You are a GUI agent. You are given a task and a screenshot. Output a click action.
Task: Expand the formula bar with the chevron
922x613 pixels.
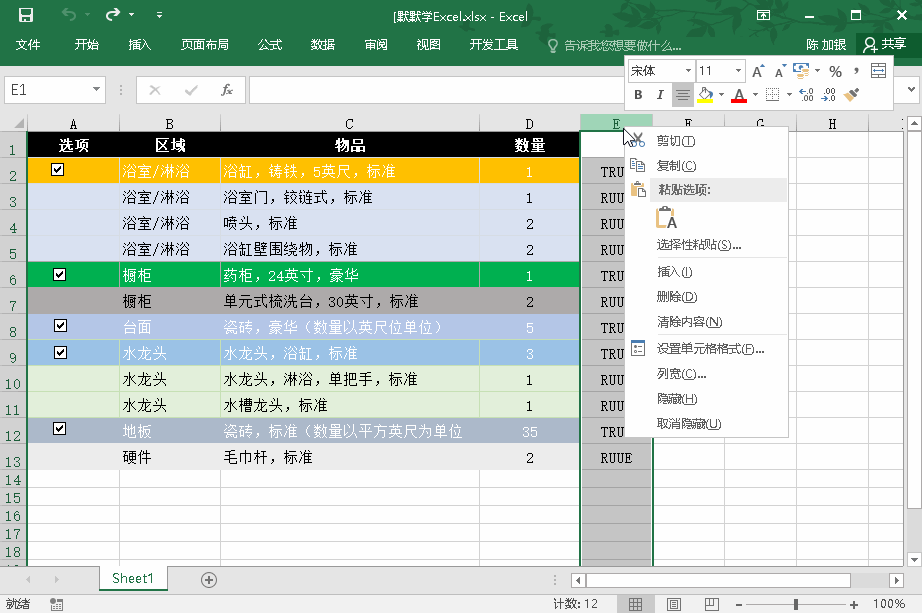tap(911, 89)
